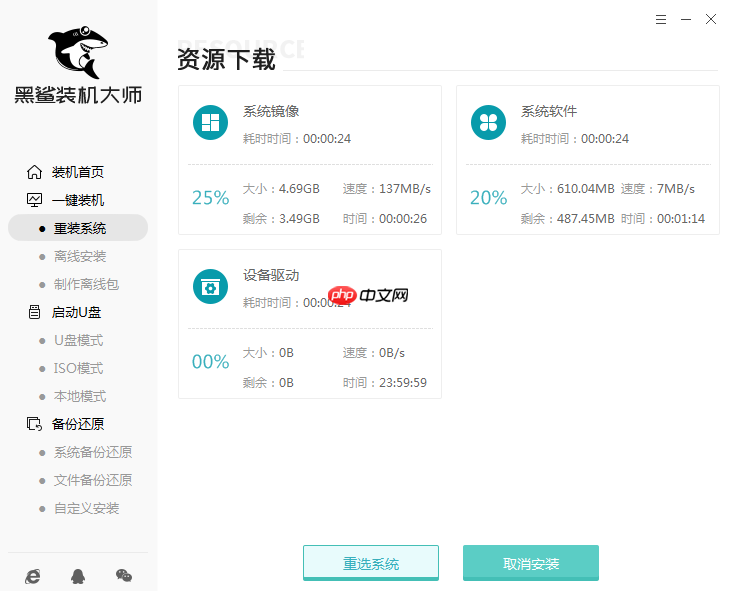Click the black shark logo icon
This screenshot has width=736, height=591.
[78, 52]
